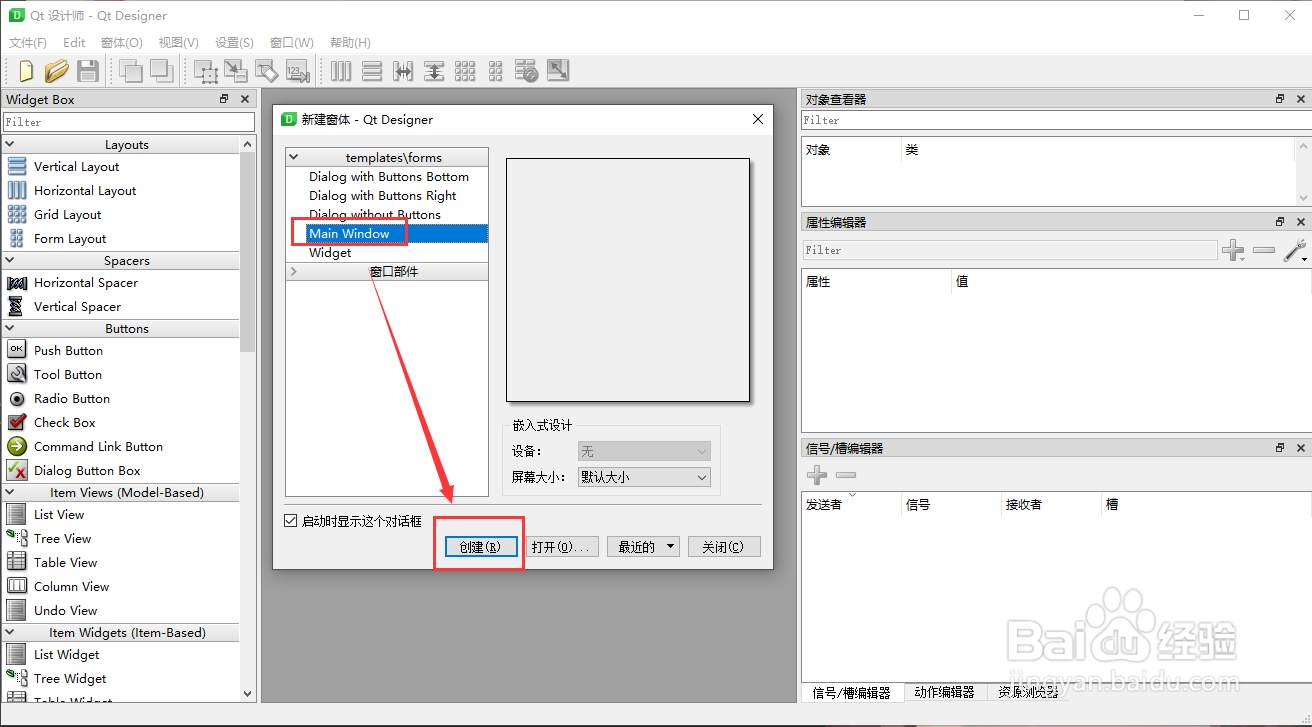1312x727 pixels.
Task: Open the 设备 combo box
Action: 644,451
